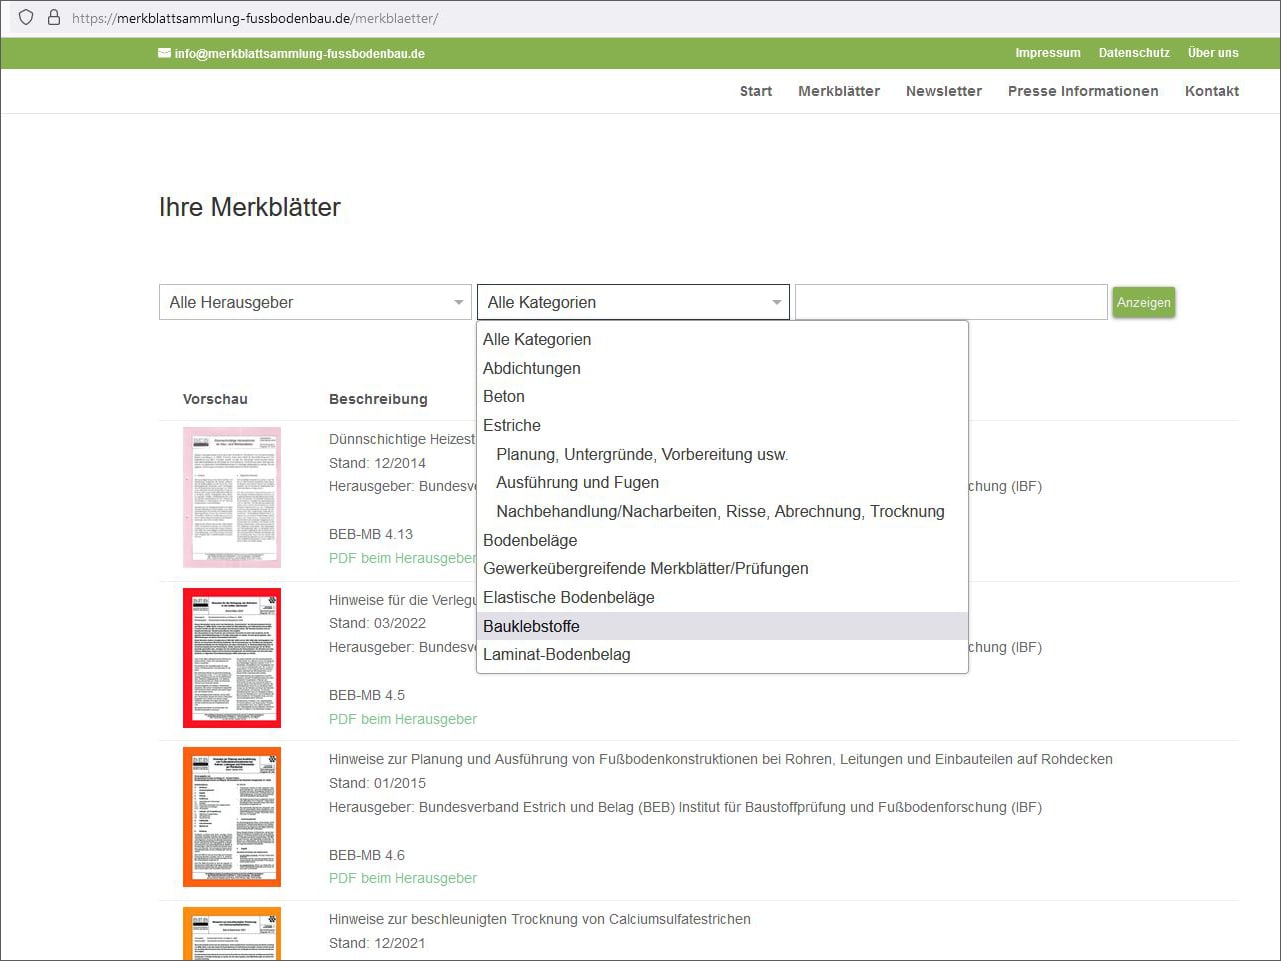Expand the Alle Herausgeber dropdown
1281x961 pixels.
pyautogui.click(x=315, y=302)
